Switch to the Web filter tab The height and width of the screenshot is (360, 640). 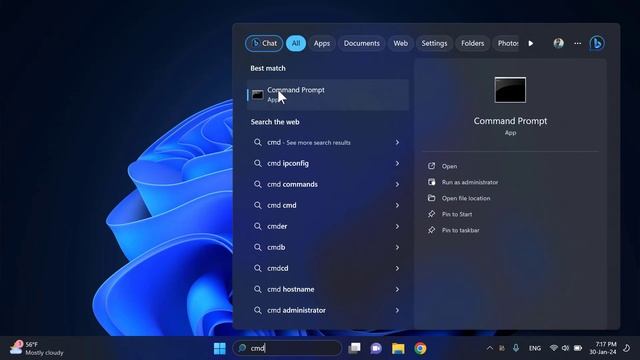coord(400,43)
